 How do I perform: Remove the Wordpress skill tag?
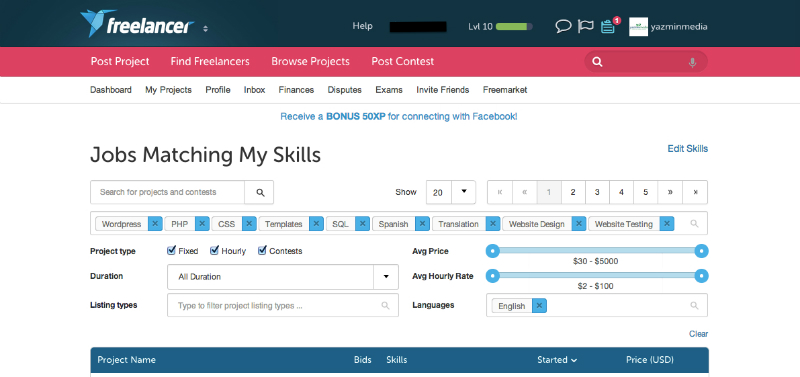pyautogui.click(x=155, y=223)
